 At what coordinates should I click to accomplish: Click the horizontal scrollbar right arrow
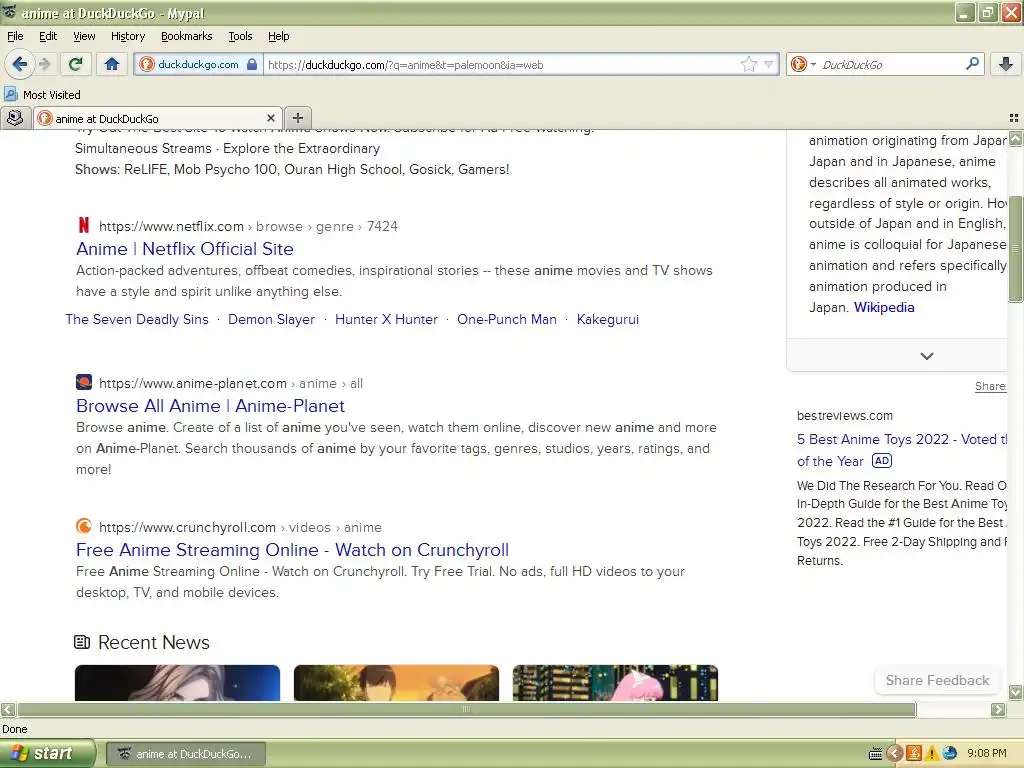(998, 709)
